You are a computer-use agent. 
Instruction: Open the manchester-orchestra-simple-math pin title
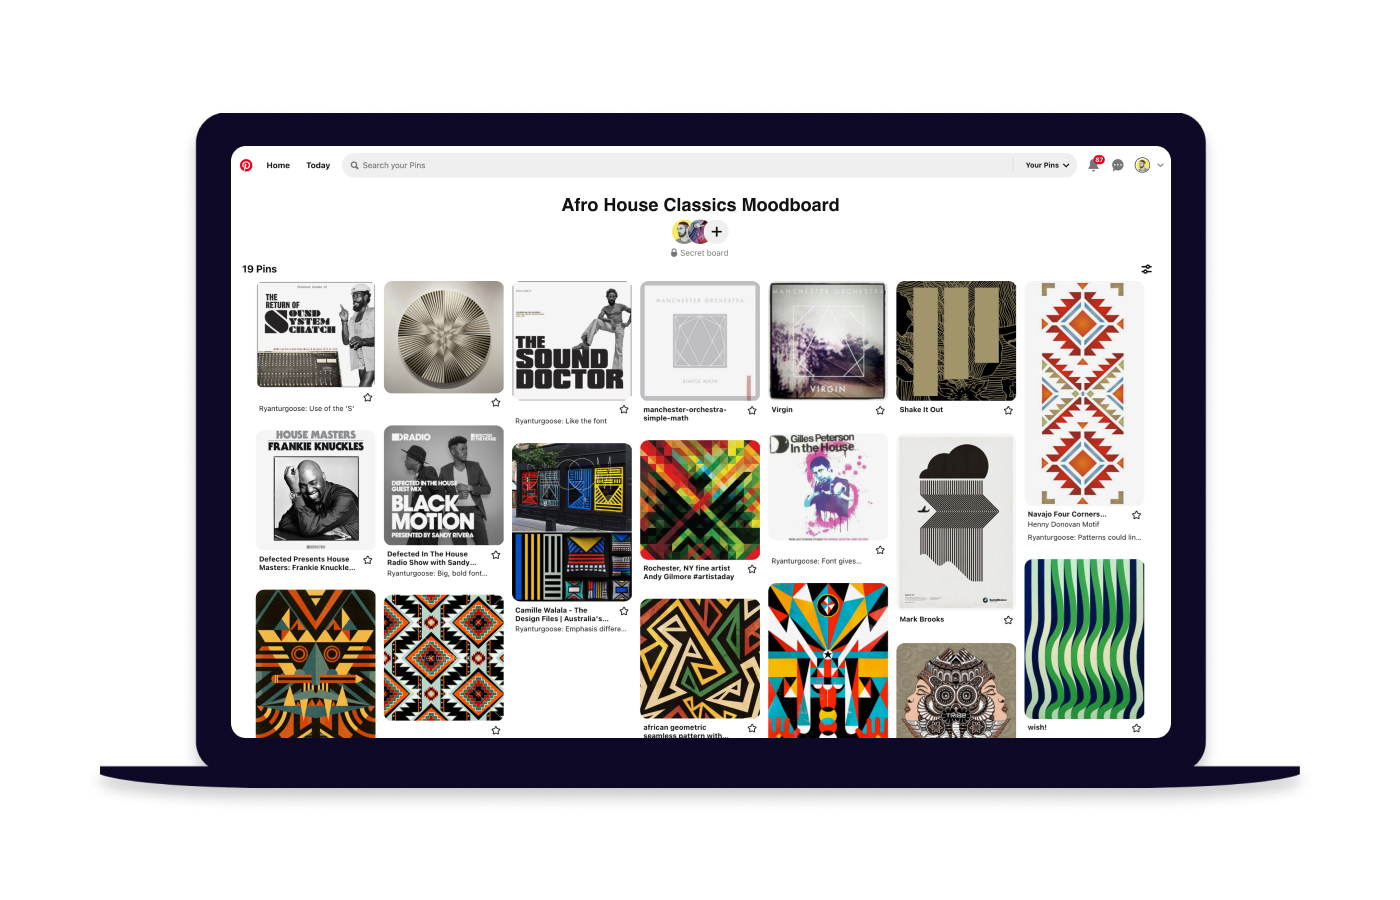[x=685, y=414]
